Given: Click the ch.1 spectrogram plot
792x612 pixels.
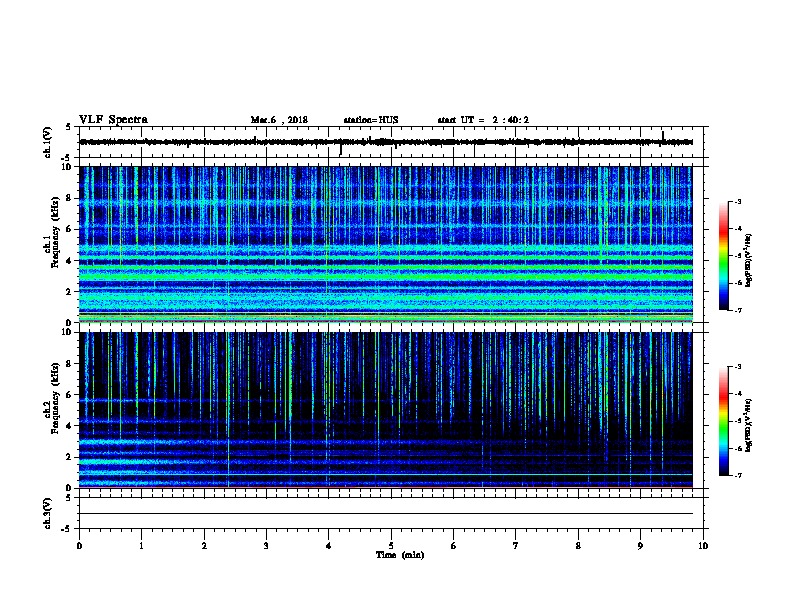Looking at the screenshot, I should pyautogui.click(x=386, y=244).
